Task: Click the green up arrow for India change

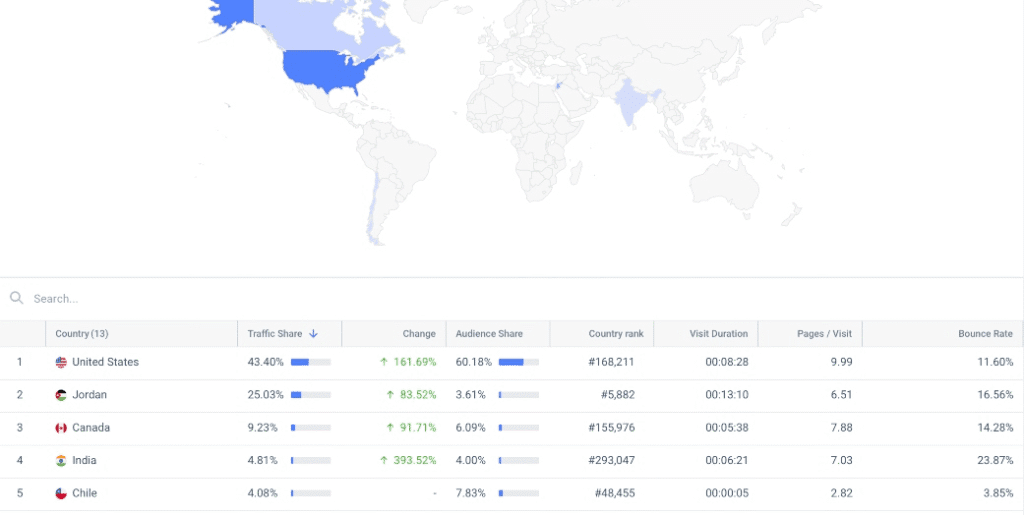Action: coord(384,461)
